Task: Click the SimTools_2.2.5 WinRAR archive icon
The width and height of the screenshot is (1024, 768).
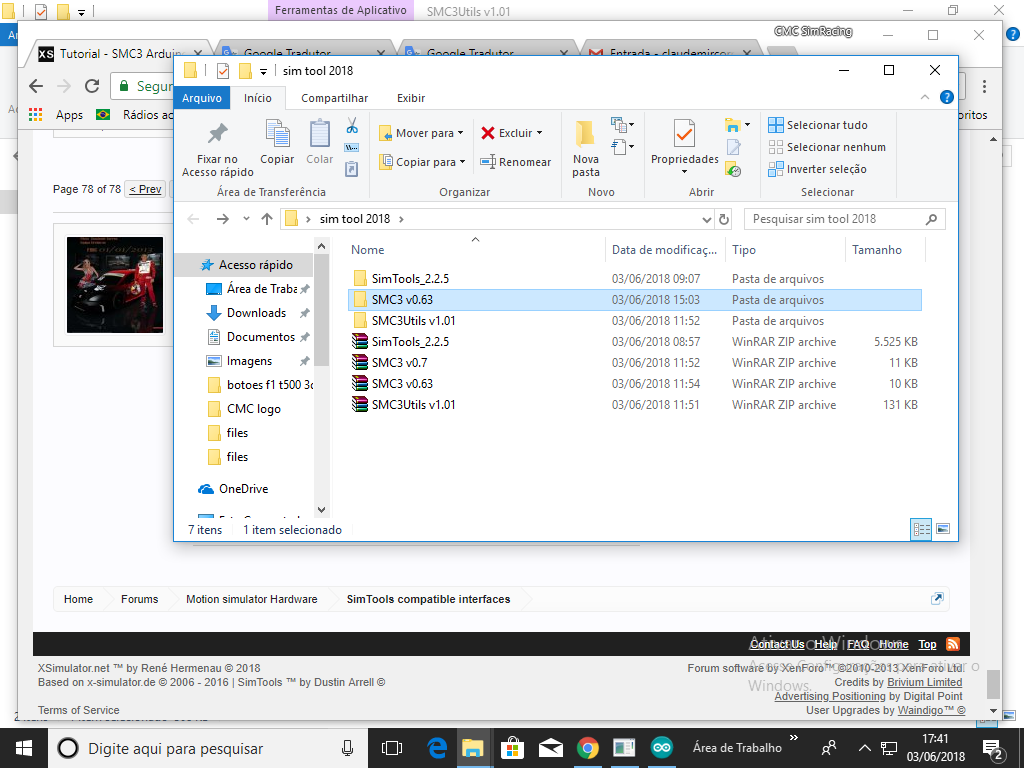Action: [360, 342]
